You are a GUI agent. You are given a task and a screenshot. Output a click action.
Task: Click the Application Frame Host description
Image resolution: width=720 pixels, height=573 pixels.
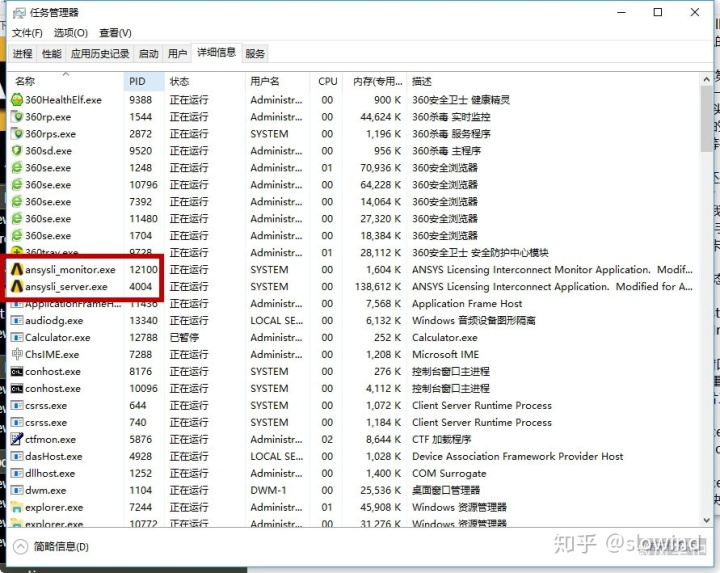(467, 303)
